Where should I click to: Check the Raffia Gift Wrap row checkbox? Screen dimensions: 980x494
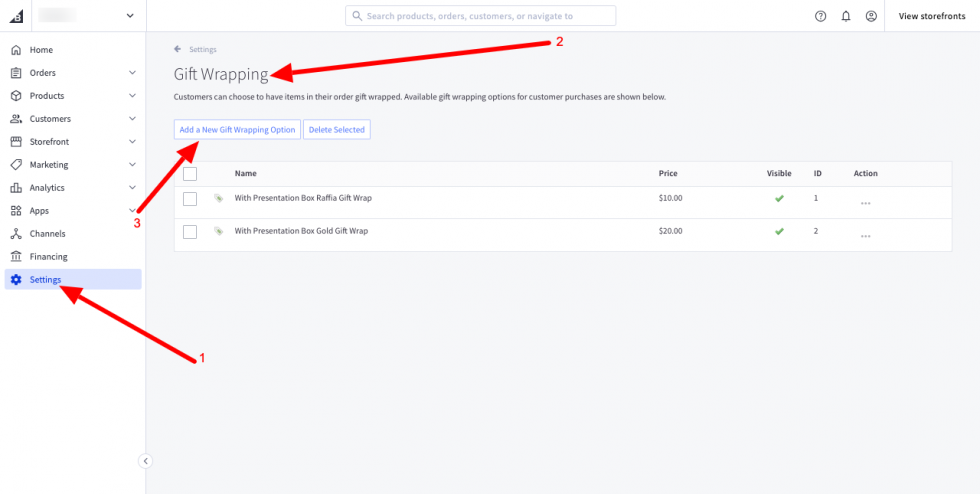click(190, 199)
